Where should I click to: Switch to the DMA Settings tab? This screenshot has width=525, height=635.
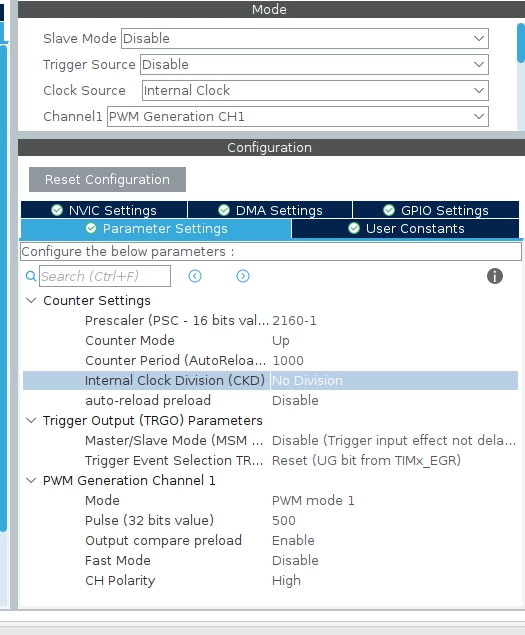pos(270,210)
